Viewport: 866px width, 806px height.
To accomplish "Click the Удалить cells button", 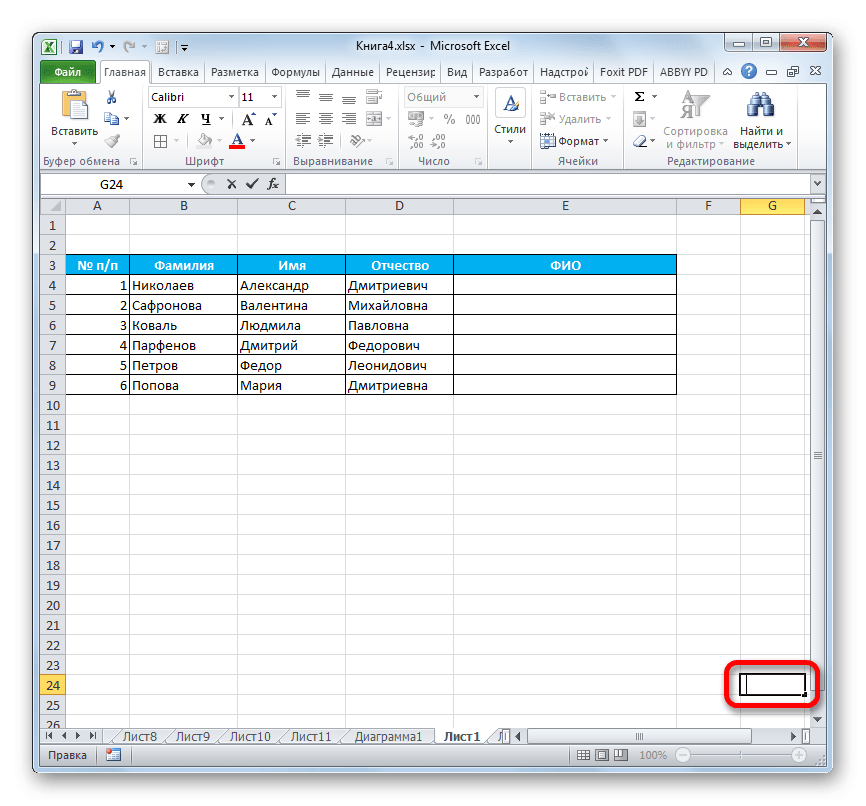I will (575, 119).
